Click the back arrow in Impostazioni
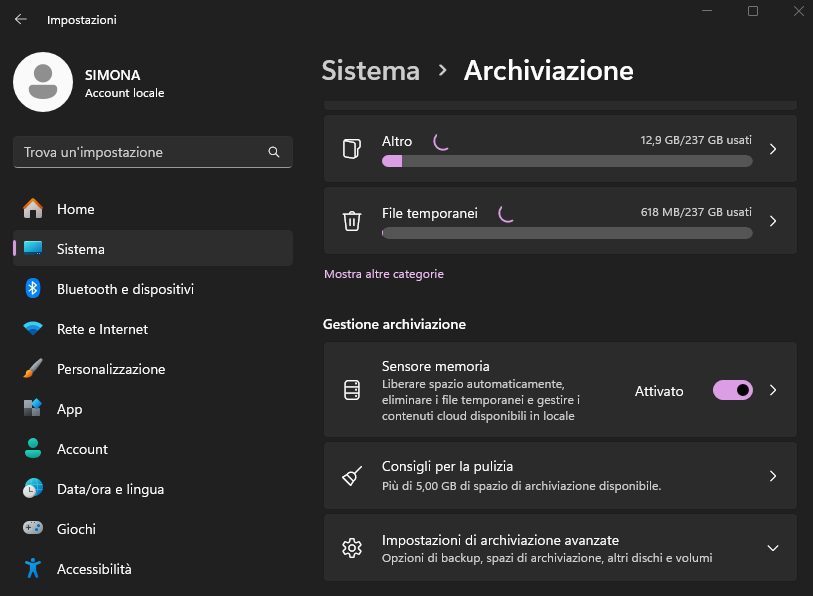The image size is (813, 596). coord(21,19)
